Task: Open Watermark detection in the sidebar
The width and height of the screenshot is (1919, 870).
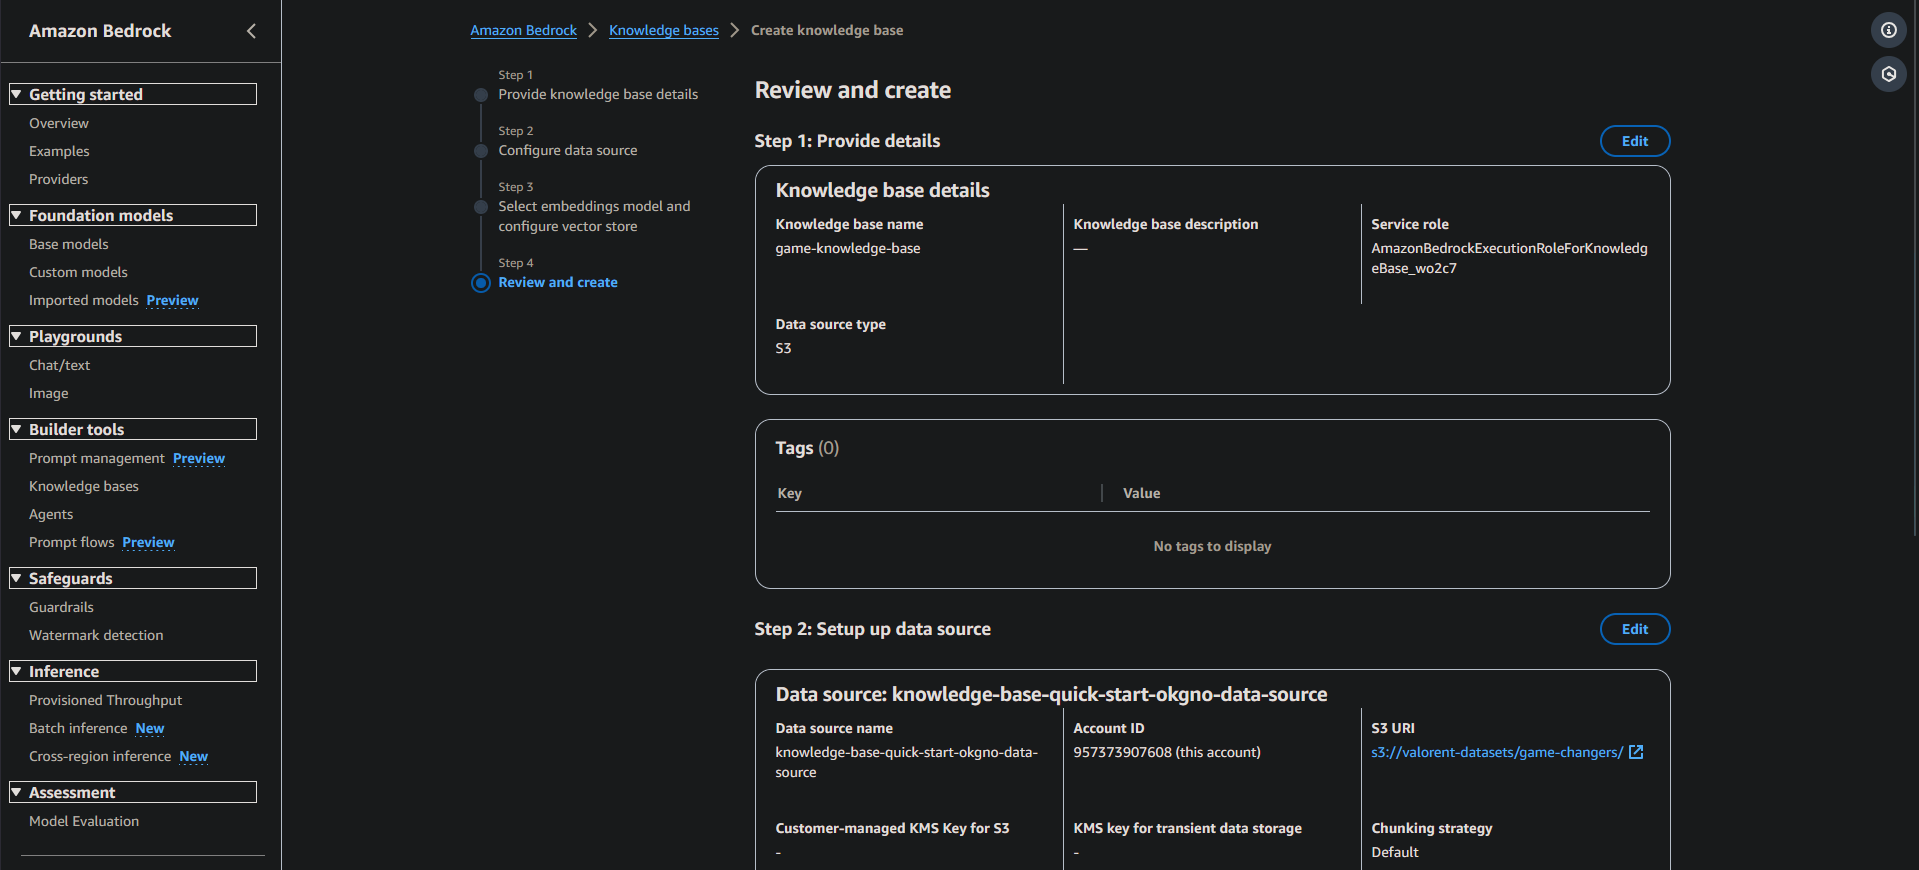Action: (x=96, y=635)
